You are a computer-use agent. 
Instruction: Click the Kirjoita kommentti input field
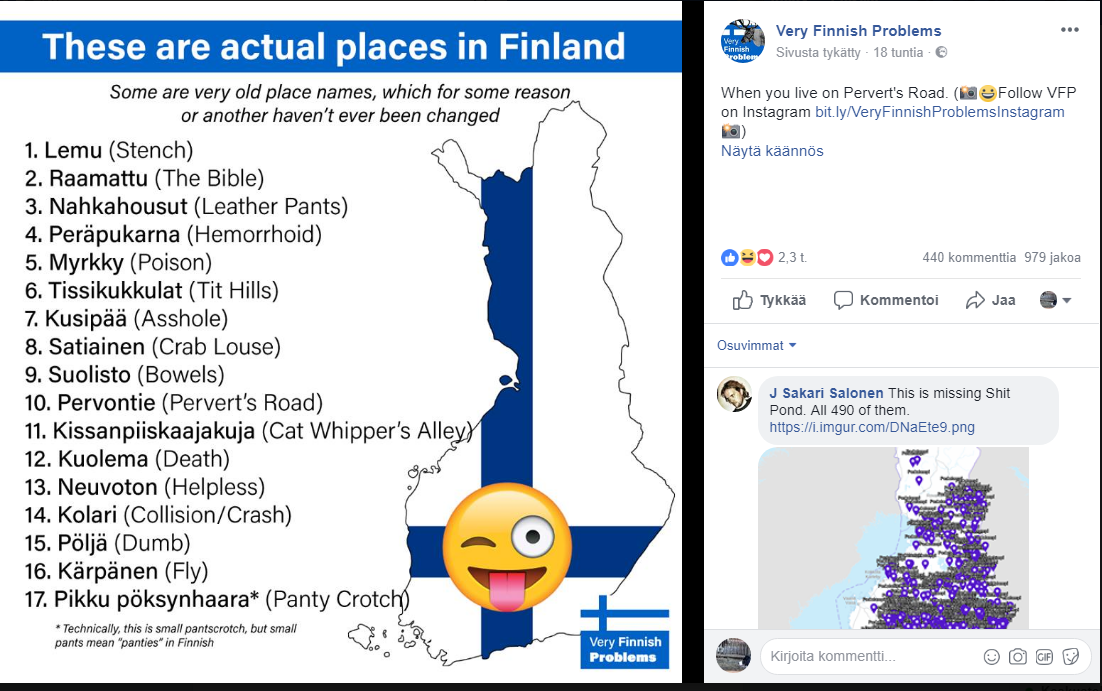870,657
